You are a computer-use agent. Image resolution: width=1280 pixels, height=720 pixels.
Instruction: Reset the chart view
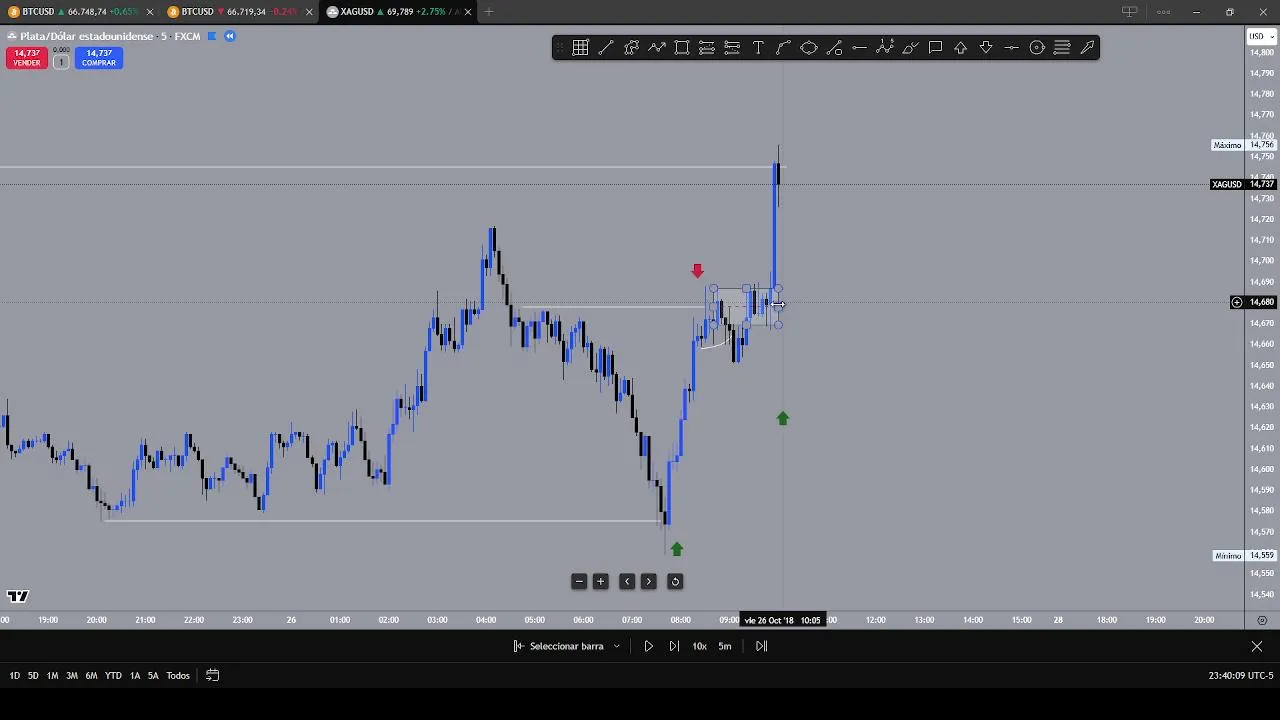point(675,582)
